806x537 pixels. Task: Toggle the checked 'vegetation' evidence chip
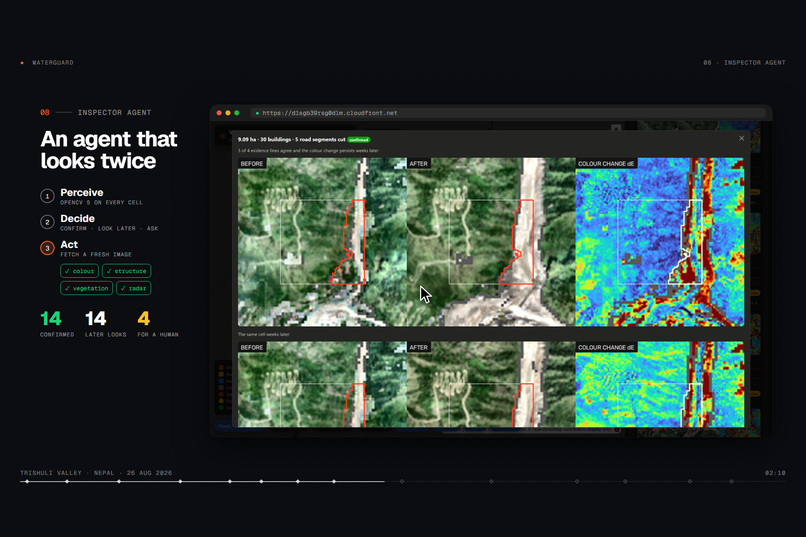tap(86, 288)
